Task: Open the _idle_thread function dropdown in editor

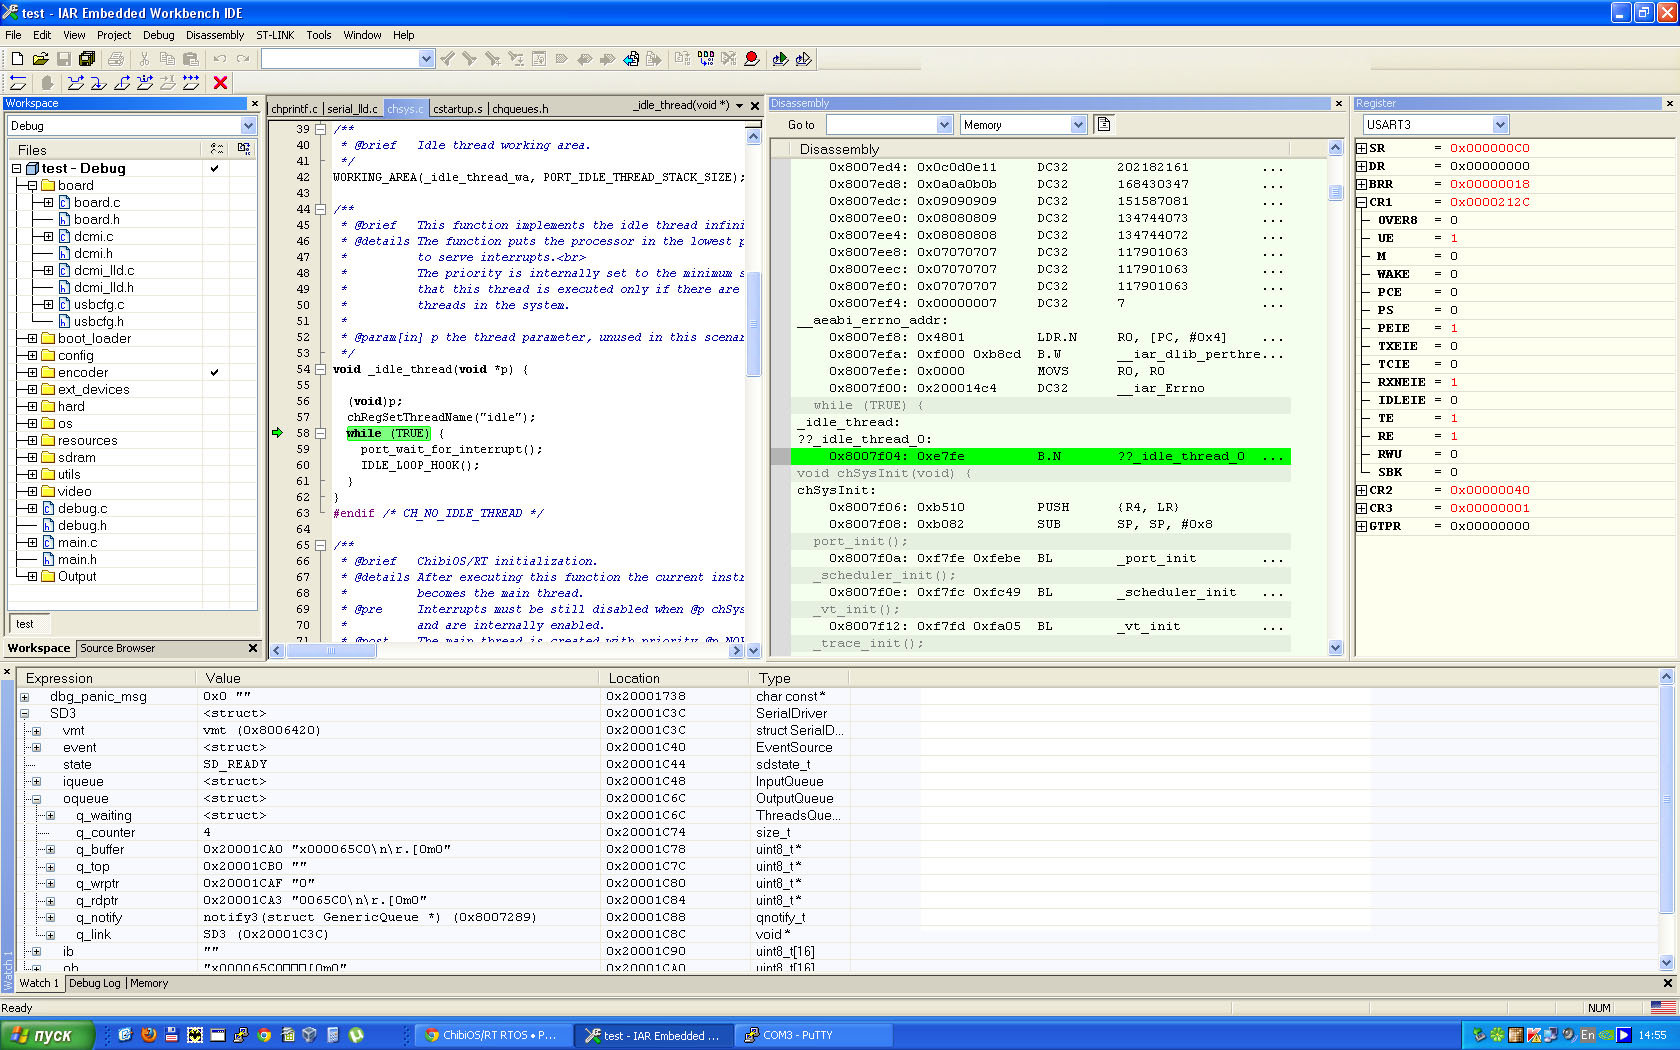Action: pos(739,105)
